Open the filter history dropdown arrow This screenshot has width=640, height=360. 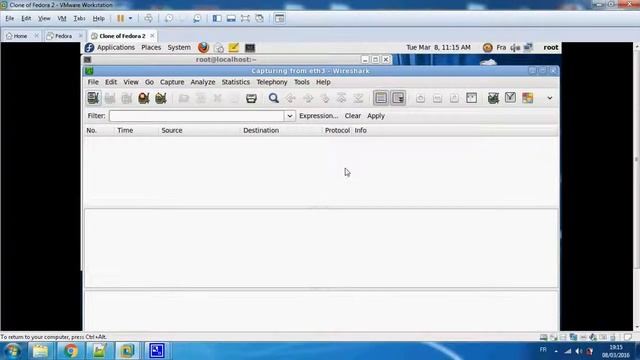pyautogui.click(x=289, y=116)
